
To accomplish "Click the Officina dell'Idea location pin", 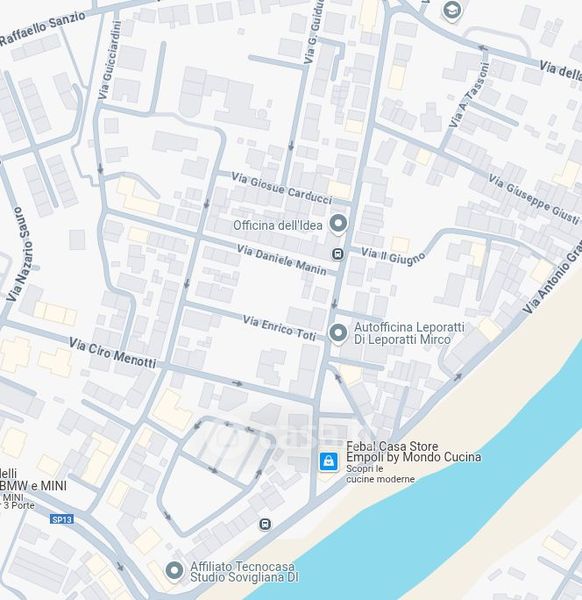I will tap(338, 223).
